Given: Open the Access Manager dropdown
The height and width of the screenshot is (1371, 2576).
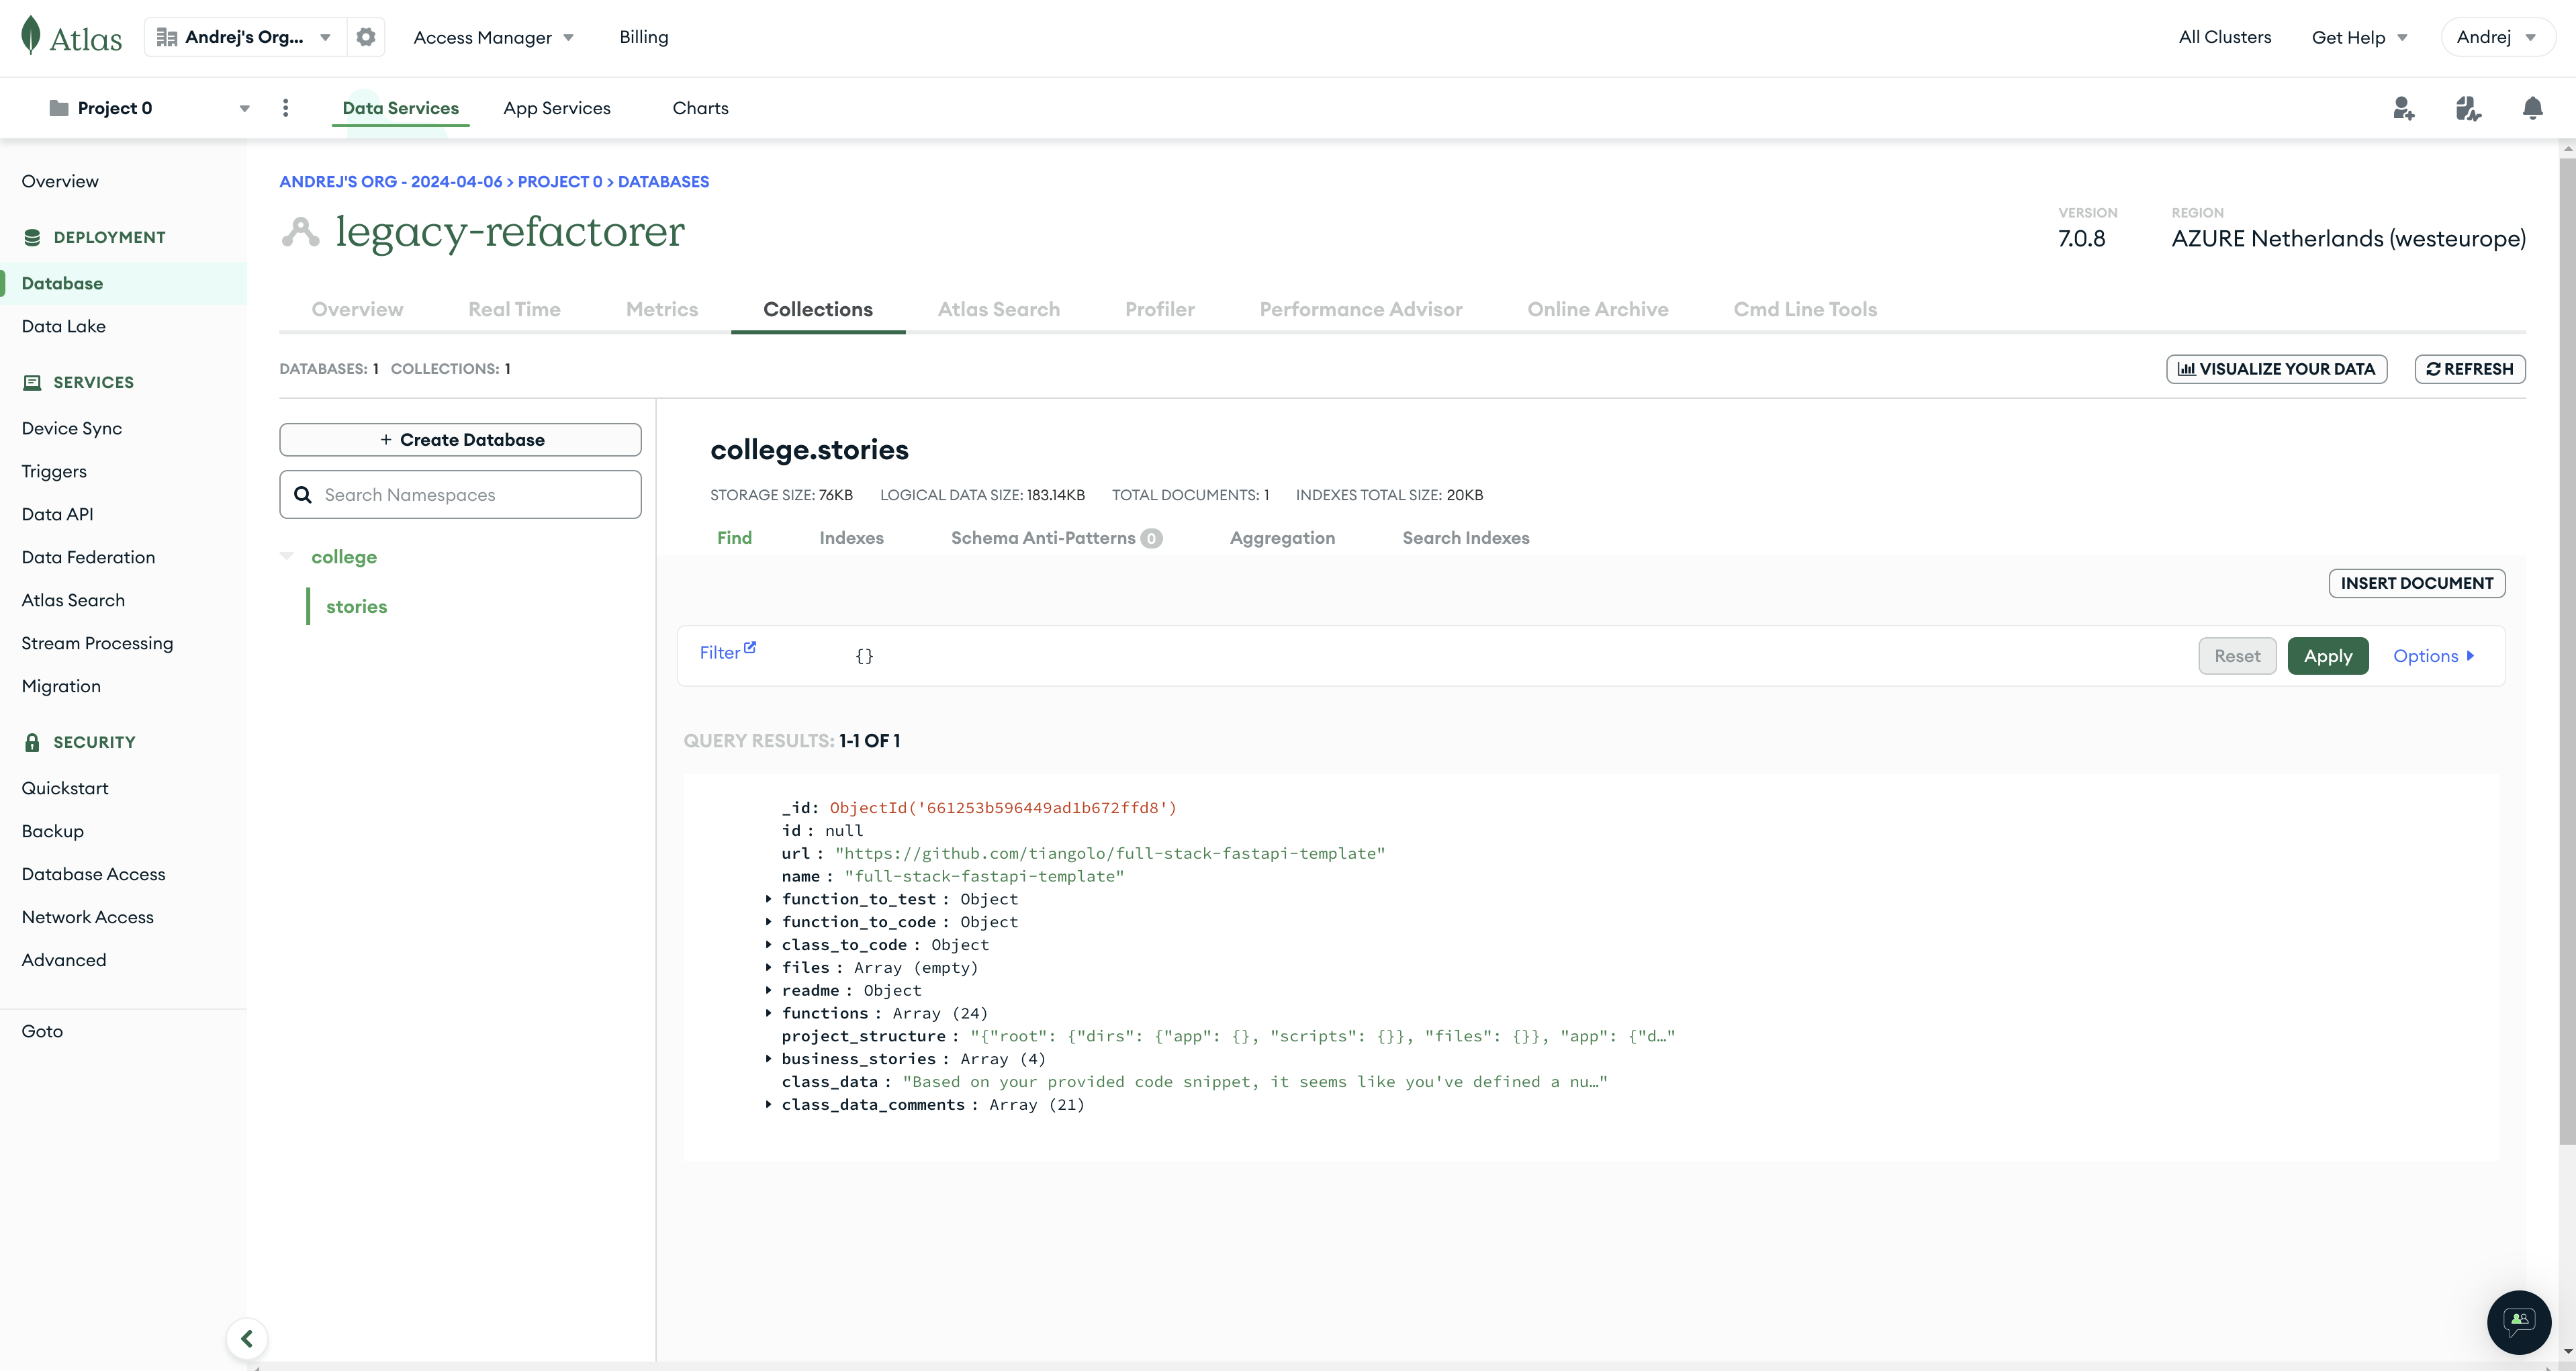Looking at the screenshot, I should 493,37.
